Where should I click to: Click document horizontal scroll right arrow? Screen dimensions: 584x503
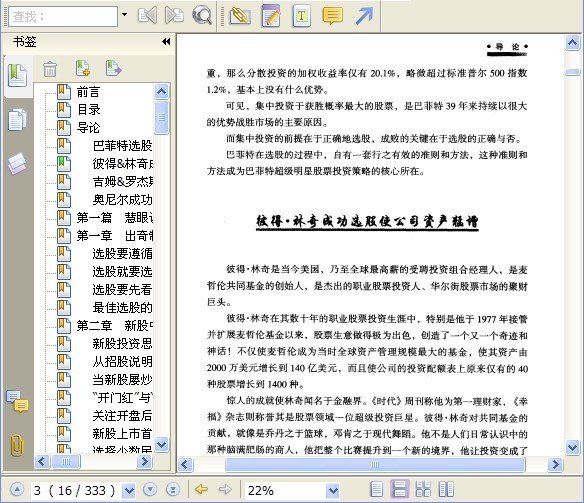click(x=555, y=464)
